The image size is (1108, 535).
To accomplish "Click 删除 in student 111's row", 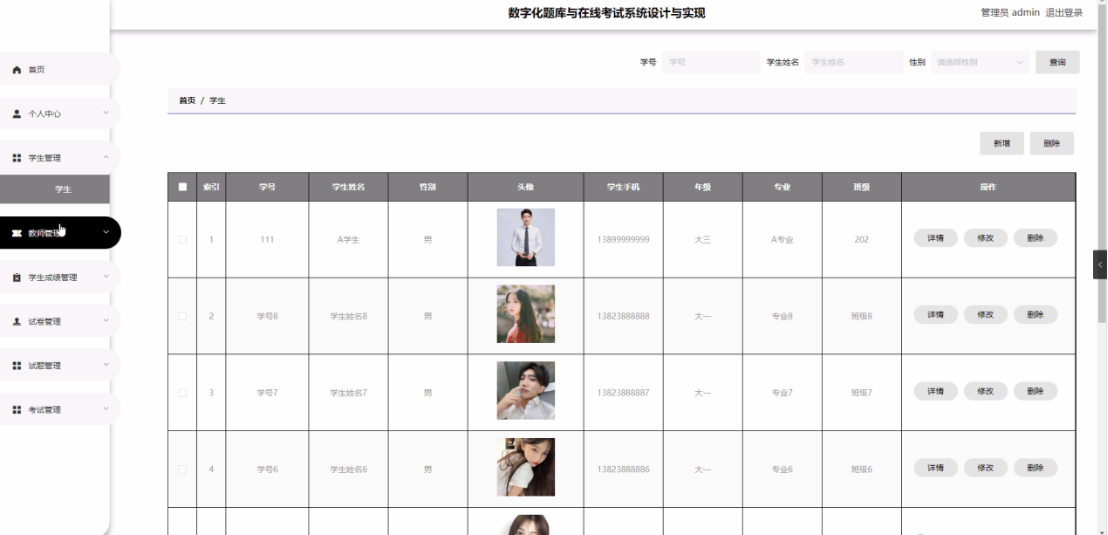I will coord(1035,238).
